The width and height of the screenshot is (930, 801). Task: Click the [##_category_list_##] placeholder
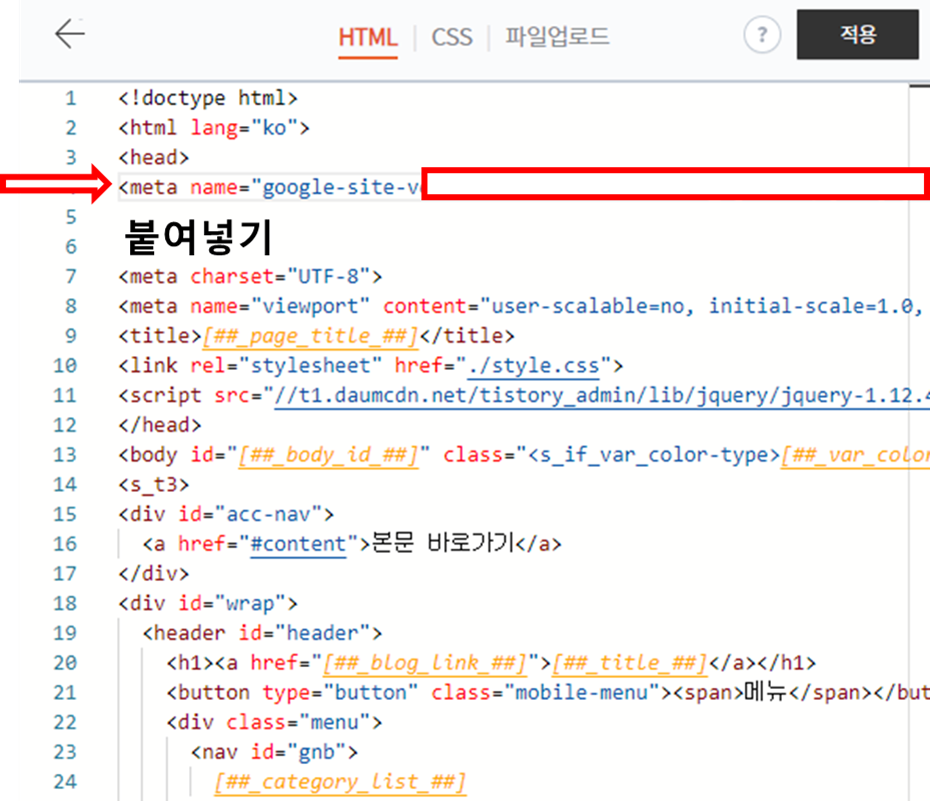click(340, 783)
